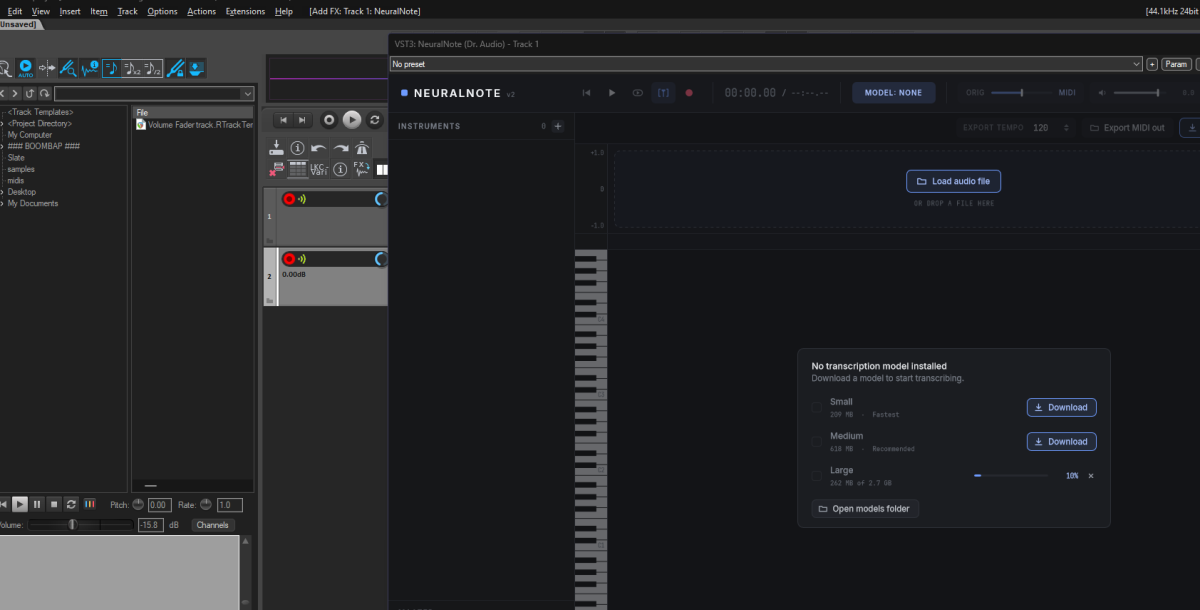The image size is (1200, 610).
Task: Open the Insert menu
Action: 70,11
